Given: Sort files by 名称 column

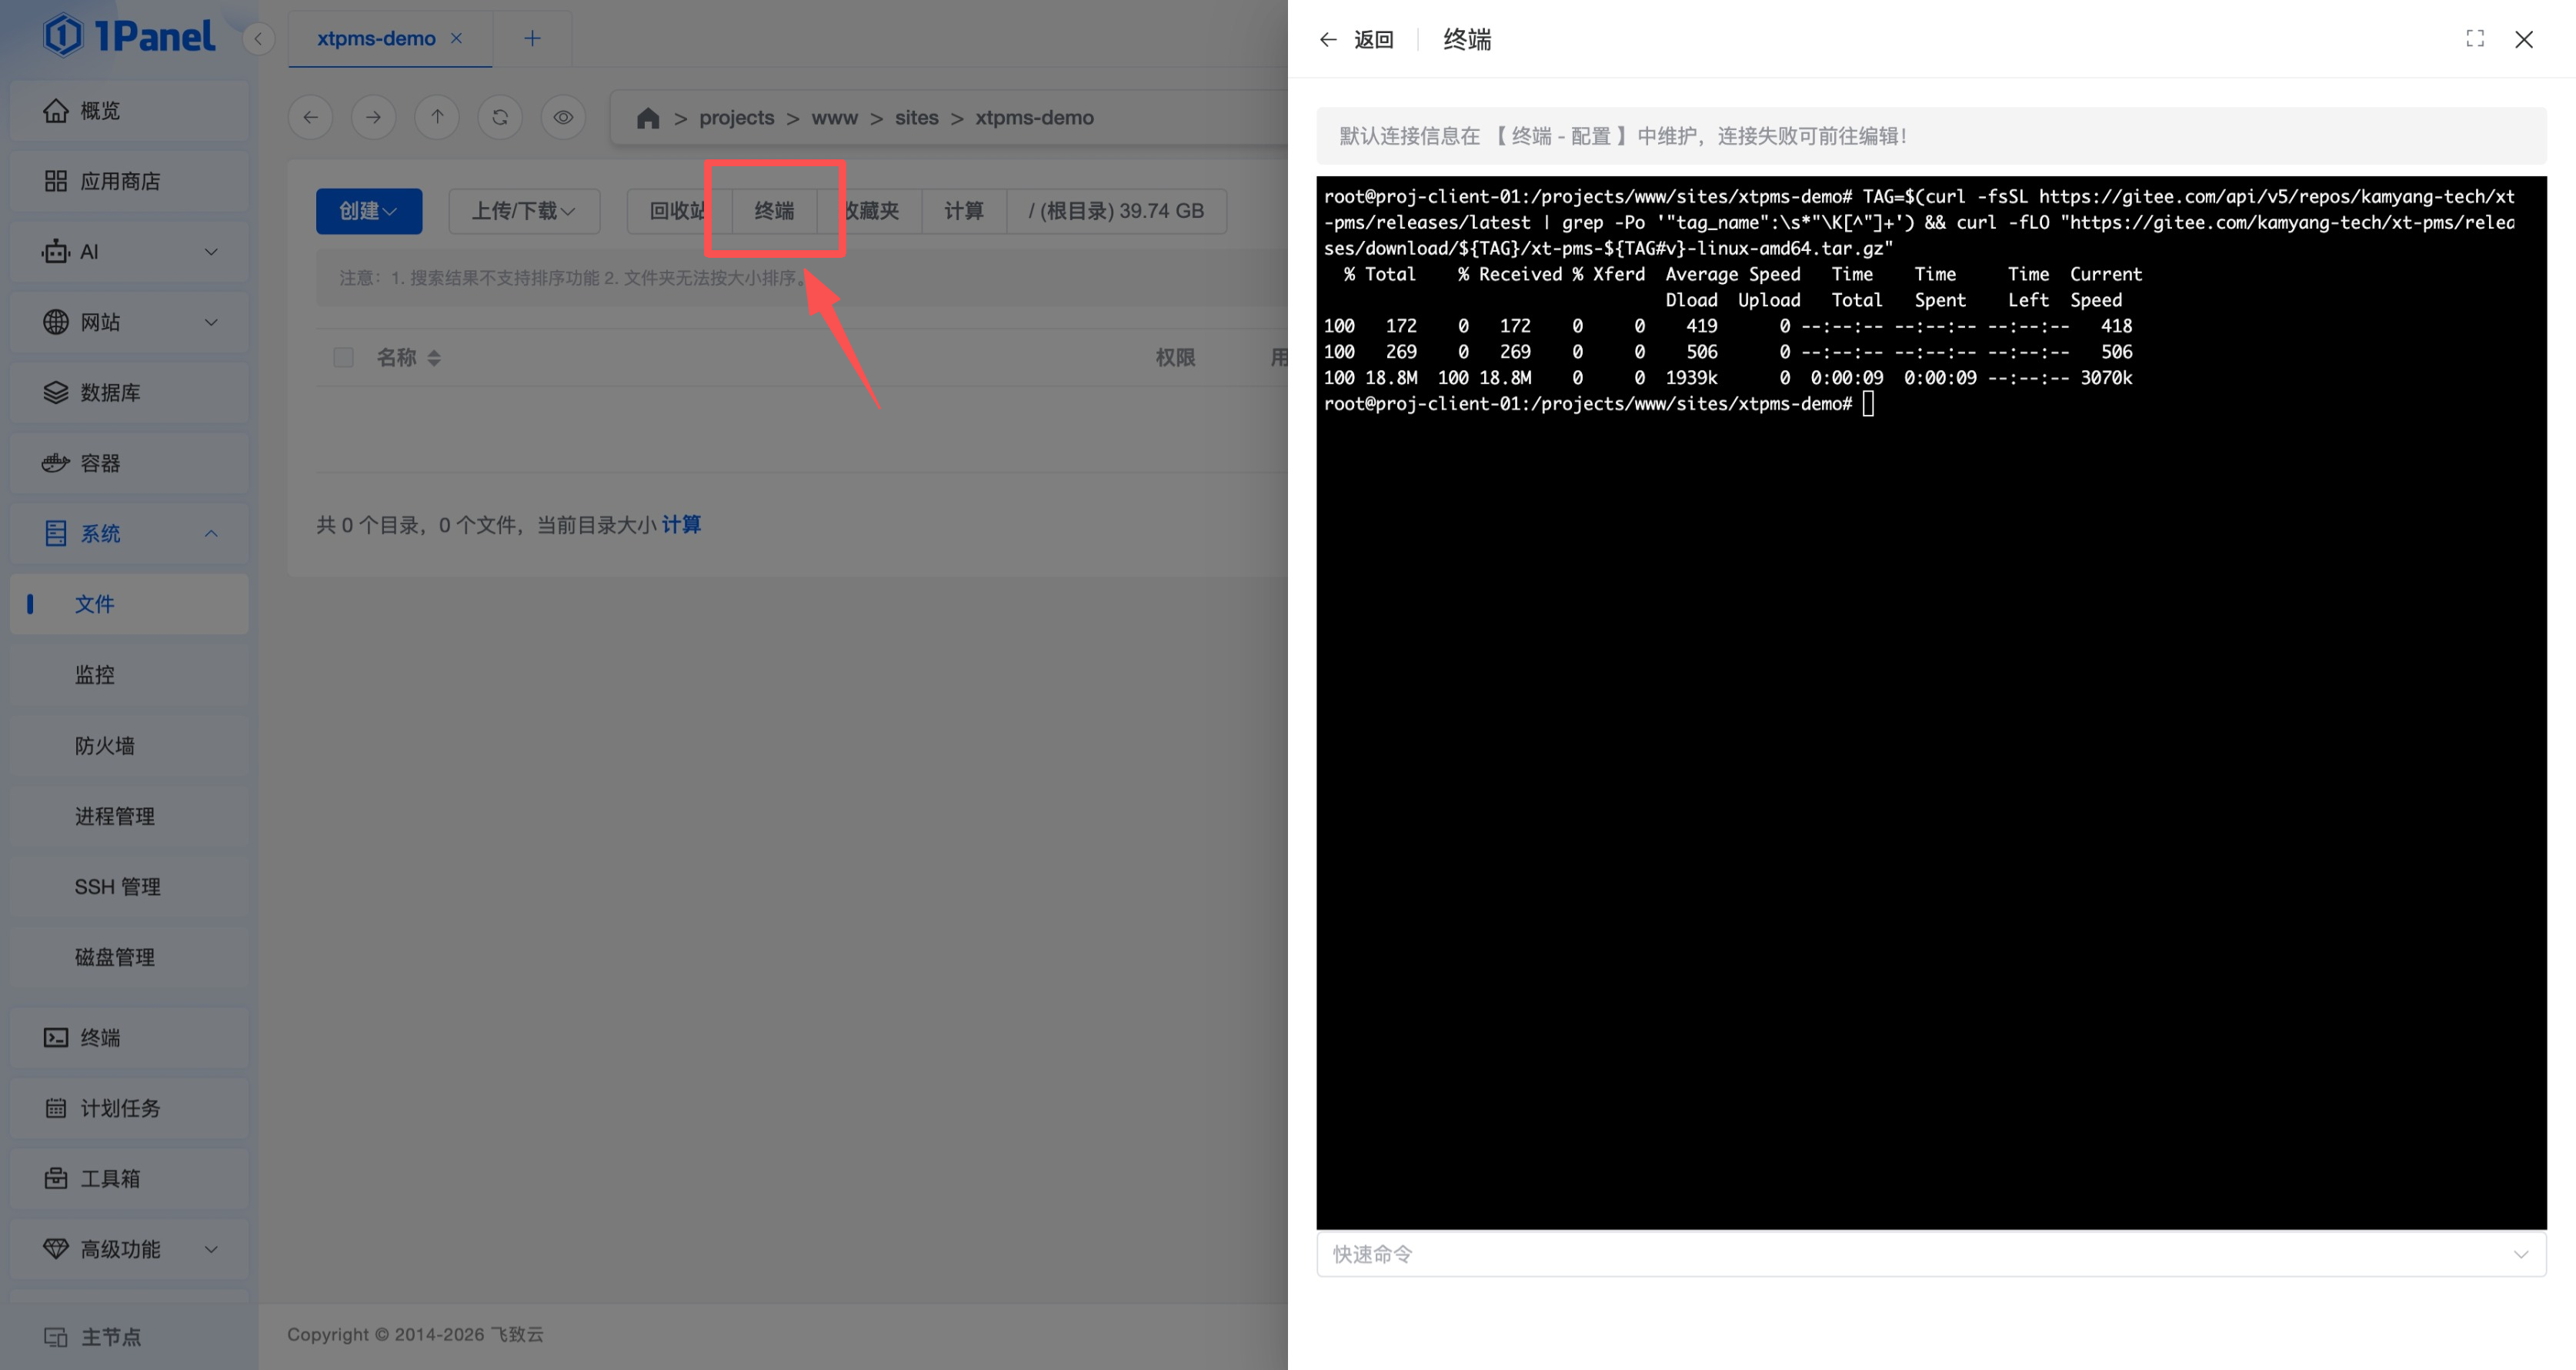Looking at the screenshot, I should (x=408, y=357).
